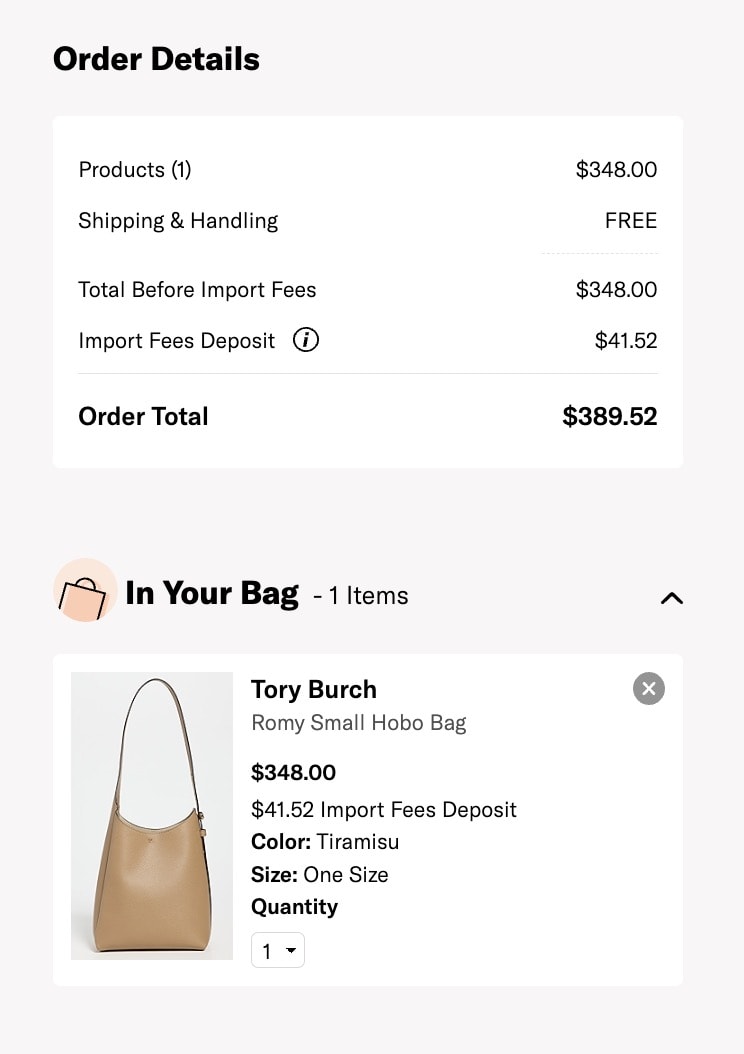Viewport: 744px width, 1054px height.
Task: Click the item's $41.52 Import Fees Deposit text
Action: tap(384, 809)
